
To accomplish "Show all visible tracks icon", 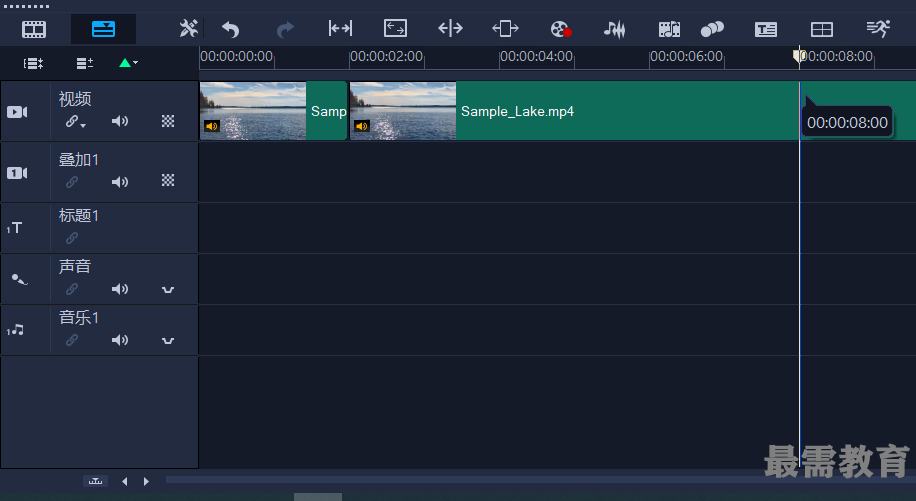I will (33, 63).
